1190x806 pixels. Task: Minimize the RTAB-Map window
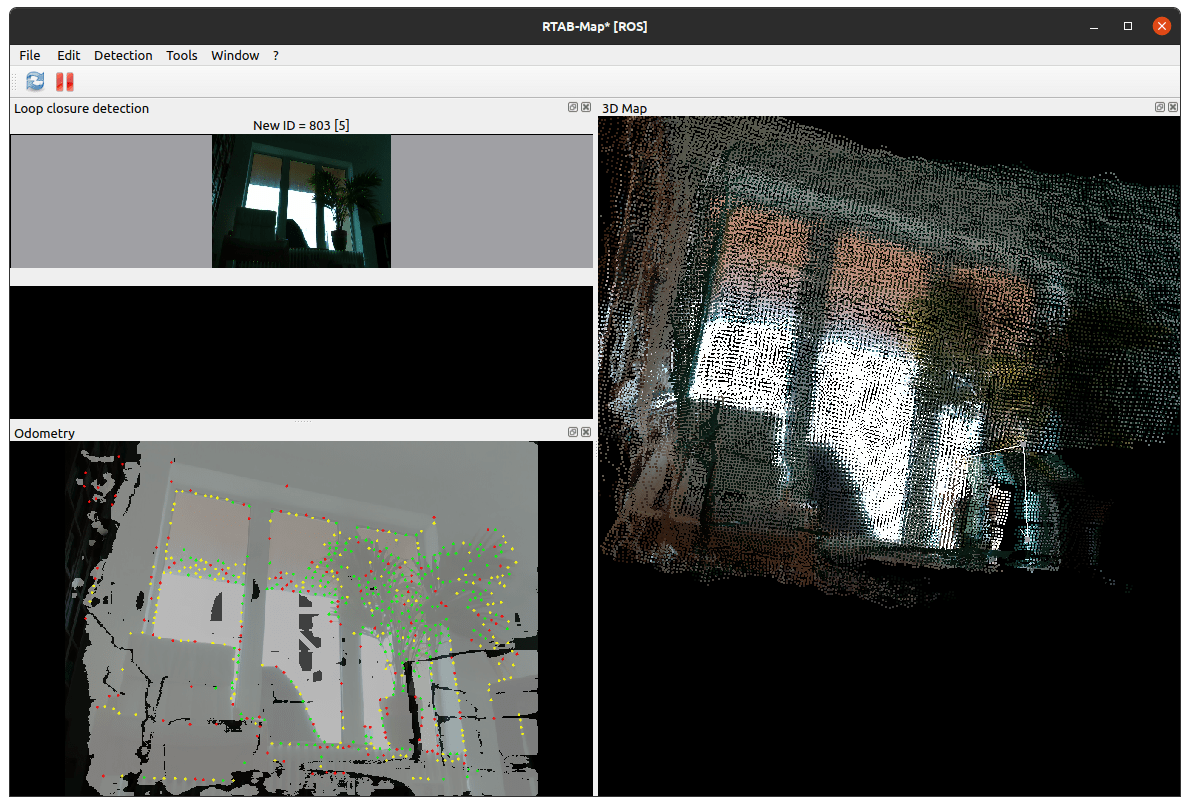[1095, 26]
